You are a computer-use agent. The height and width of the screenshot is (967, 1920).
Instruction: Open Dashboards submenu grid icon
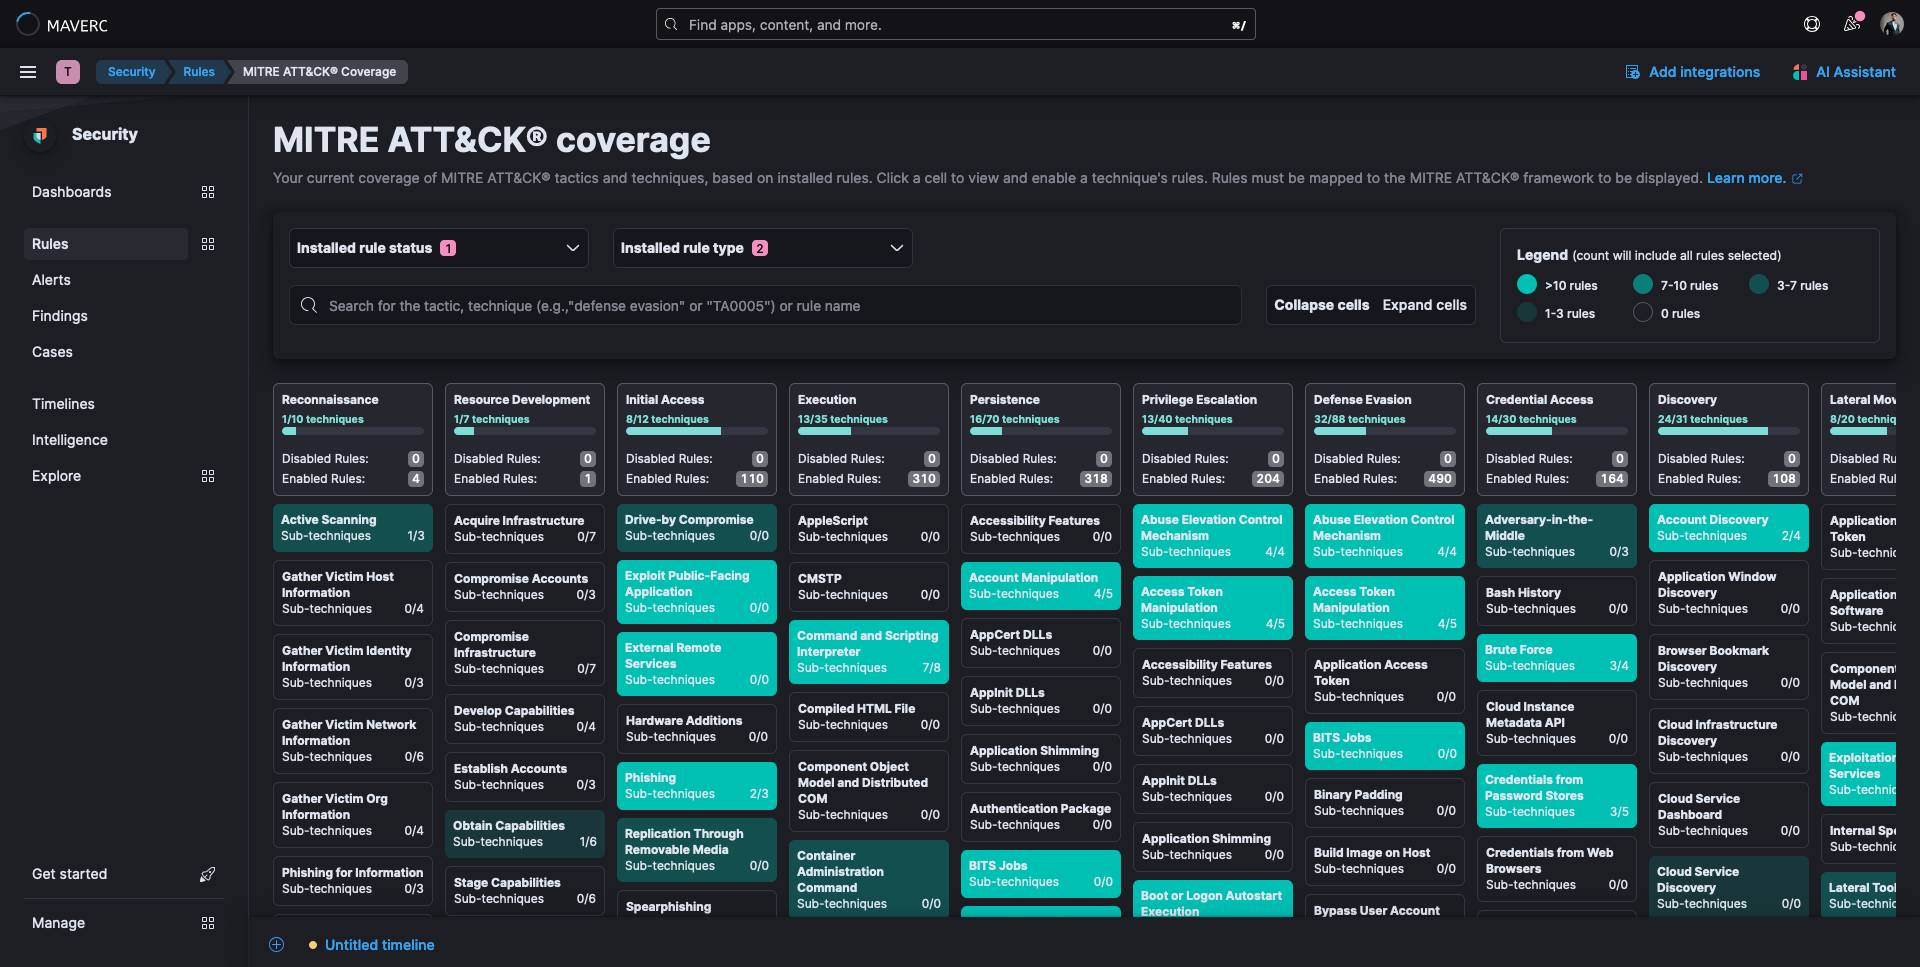tap(208, 192)
